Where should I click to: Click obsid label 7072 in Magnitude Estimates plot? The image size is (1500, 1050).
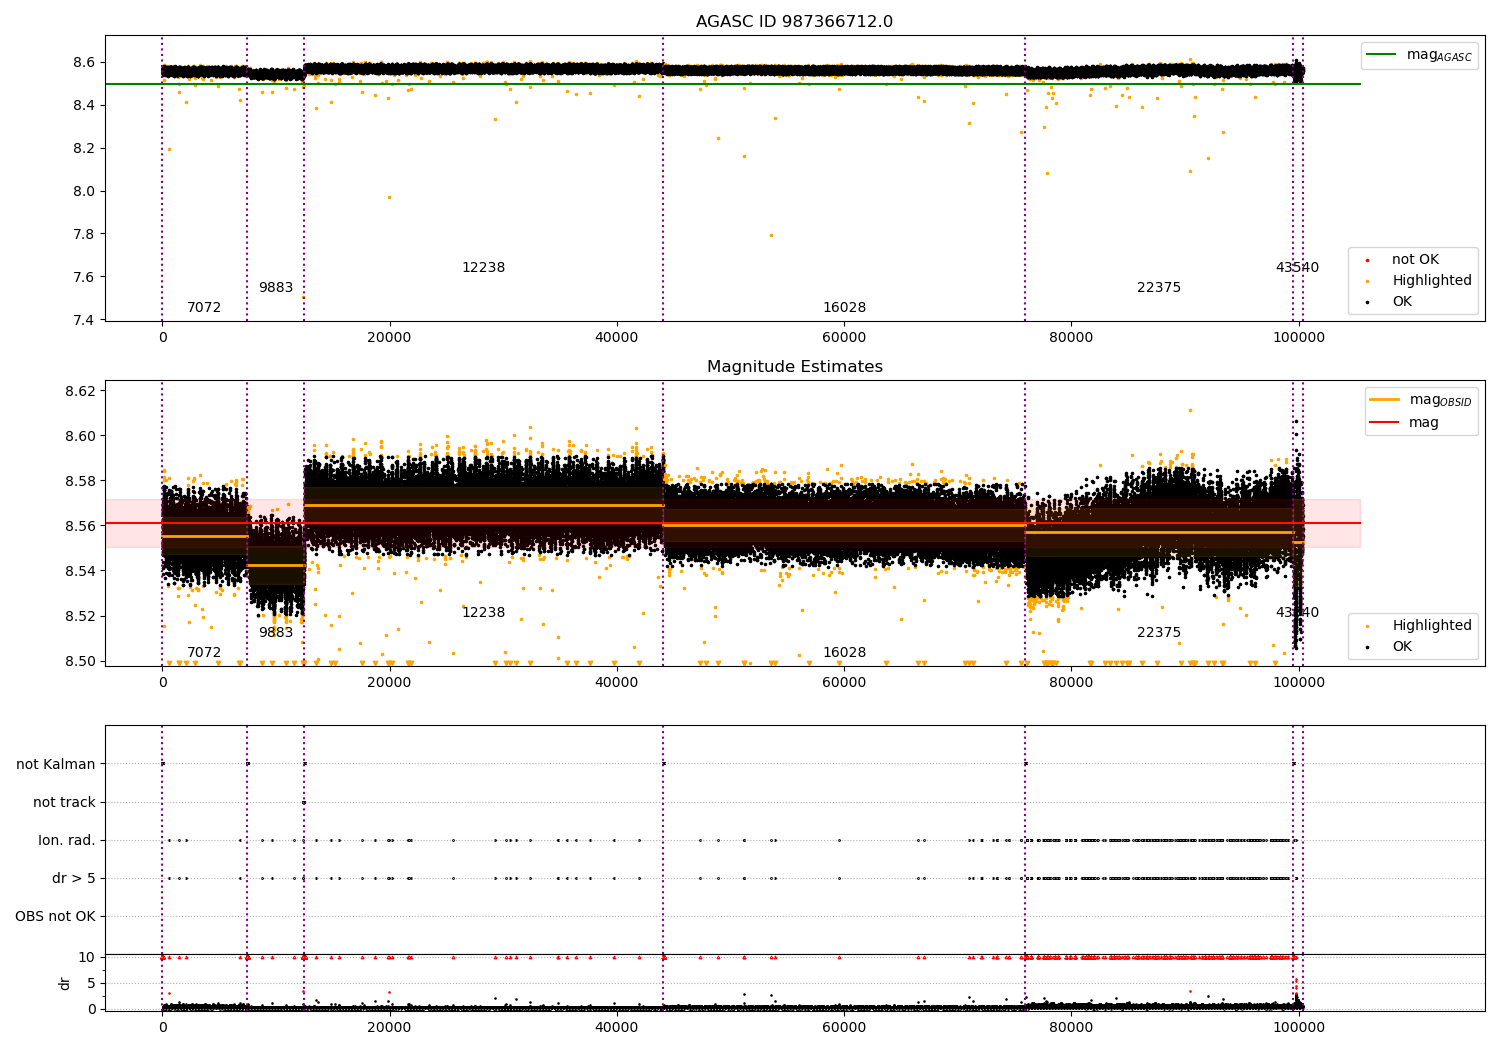pyautogui.click(x=204, y=653)
